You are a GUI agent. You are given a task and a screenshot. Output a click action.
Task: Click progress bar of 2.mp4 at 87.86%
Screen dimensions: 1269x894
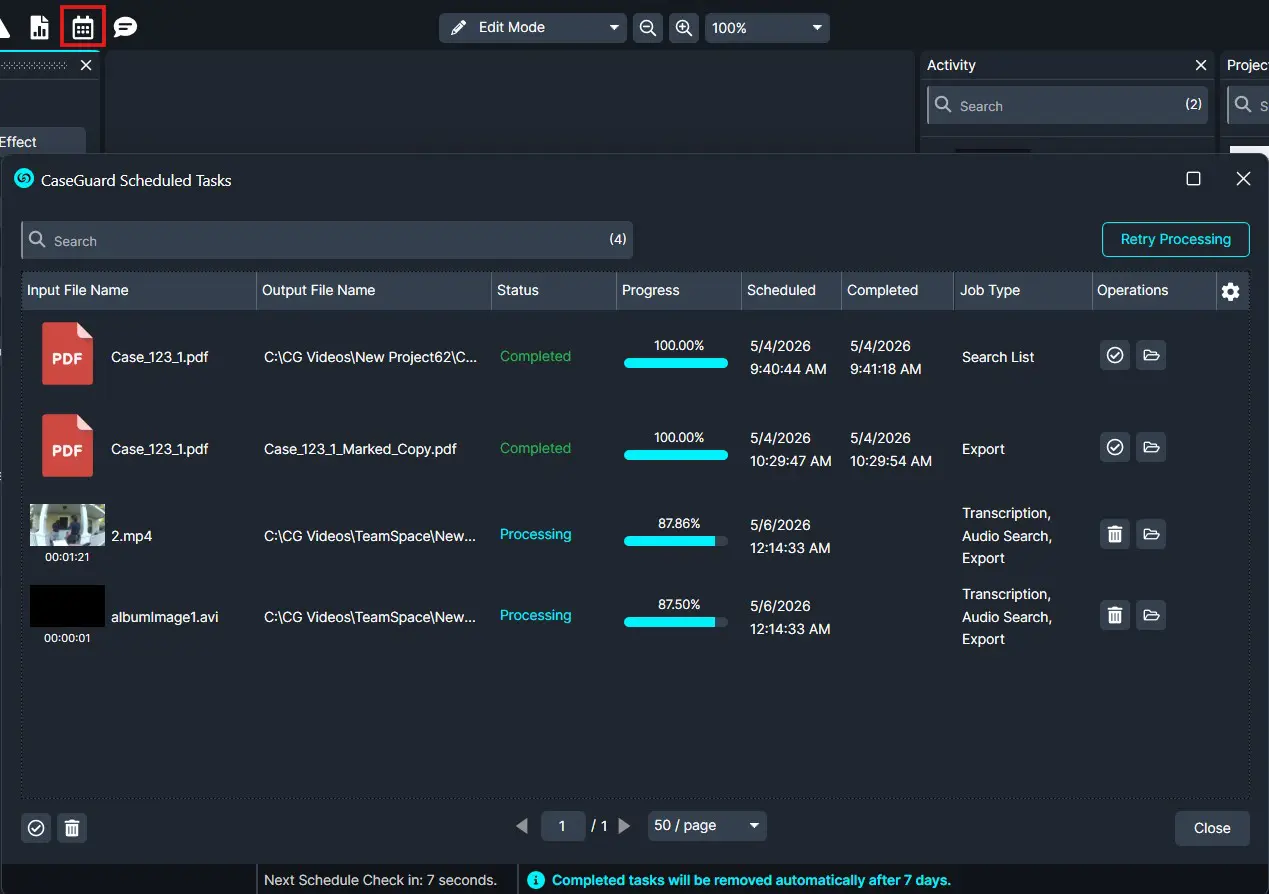676,541
